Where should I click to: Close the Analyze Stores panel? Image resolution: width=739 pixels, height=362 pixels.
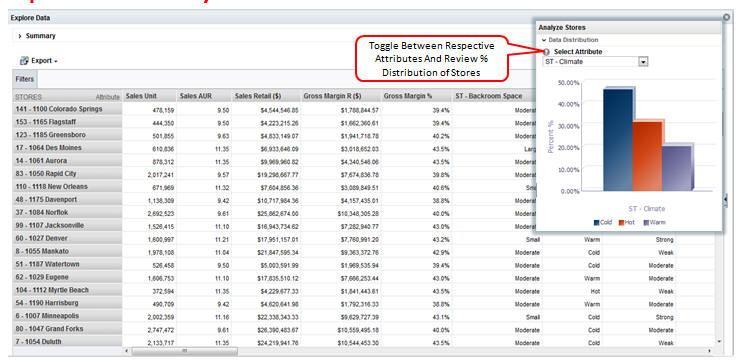726,17
